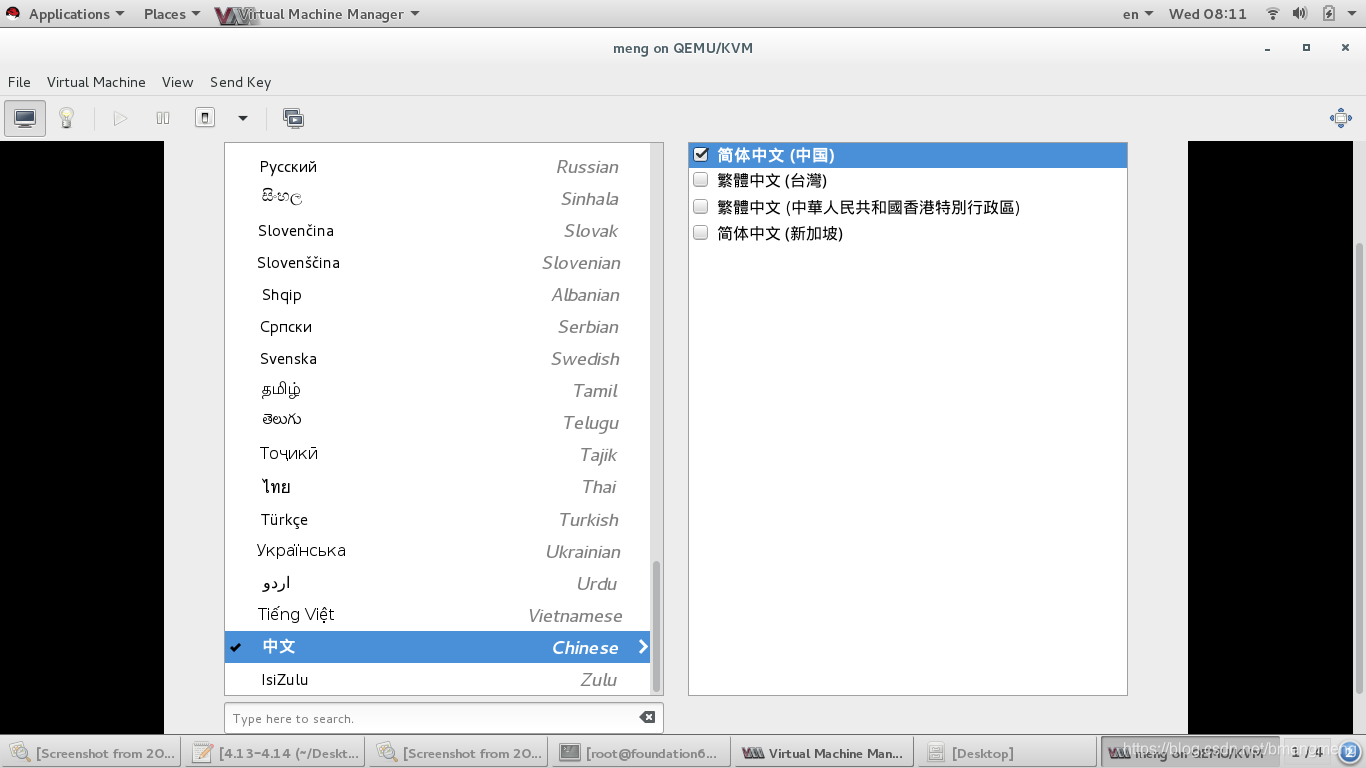This screenshot has height=768, width=1366.
Task: Open the en input source dropdown
Action: 1138,14
